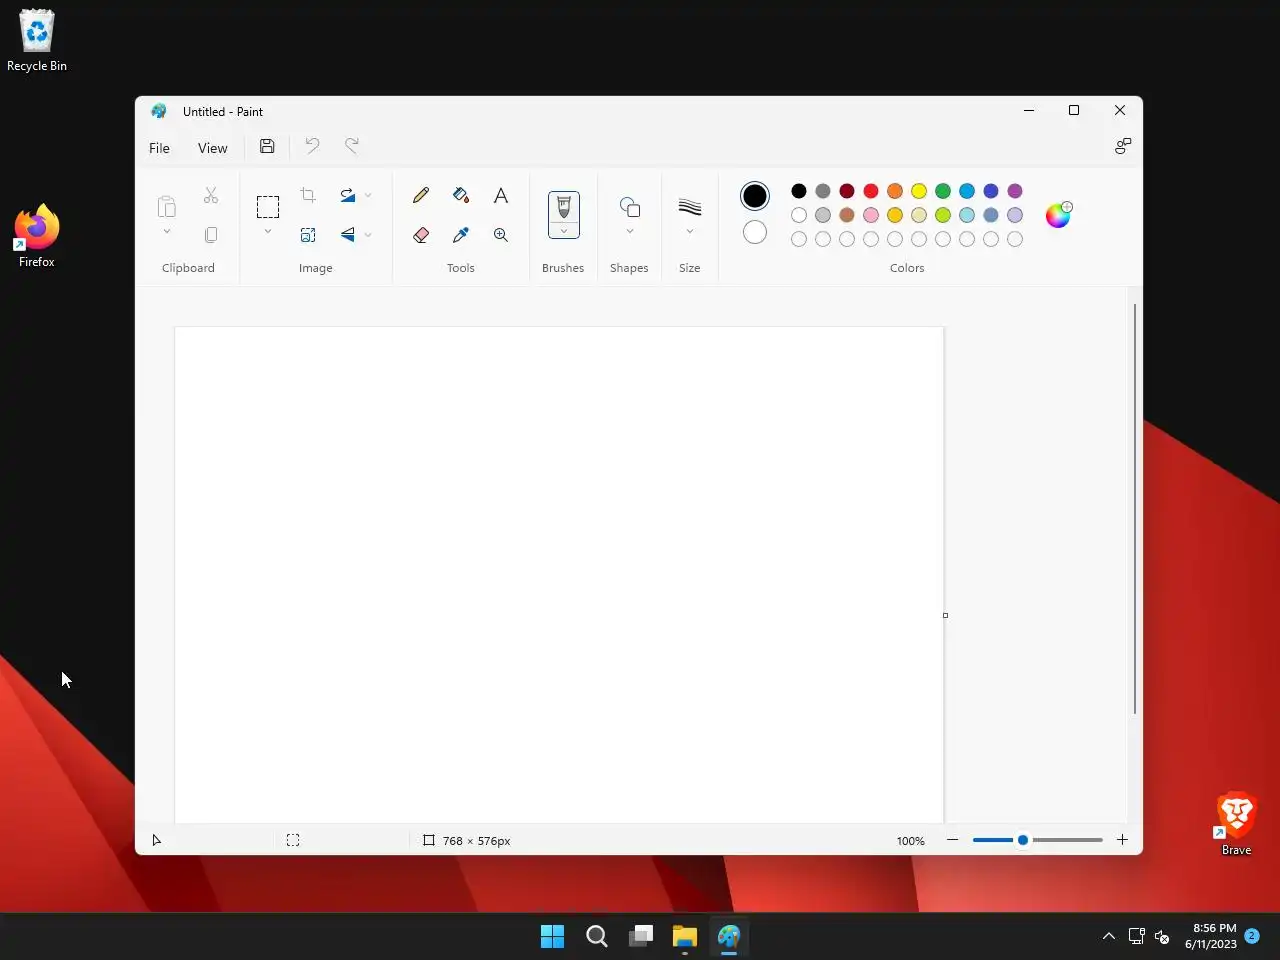Click the Copy icon
This screenshot has width=1280, height=960.
[x=211, y=235]
